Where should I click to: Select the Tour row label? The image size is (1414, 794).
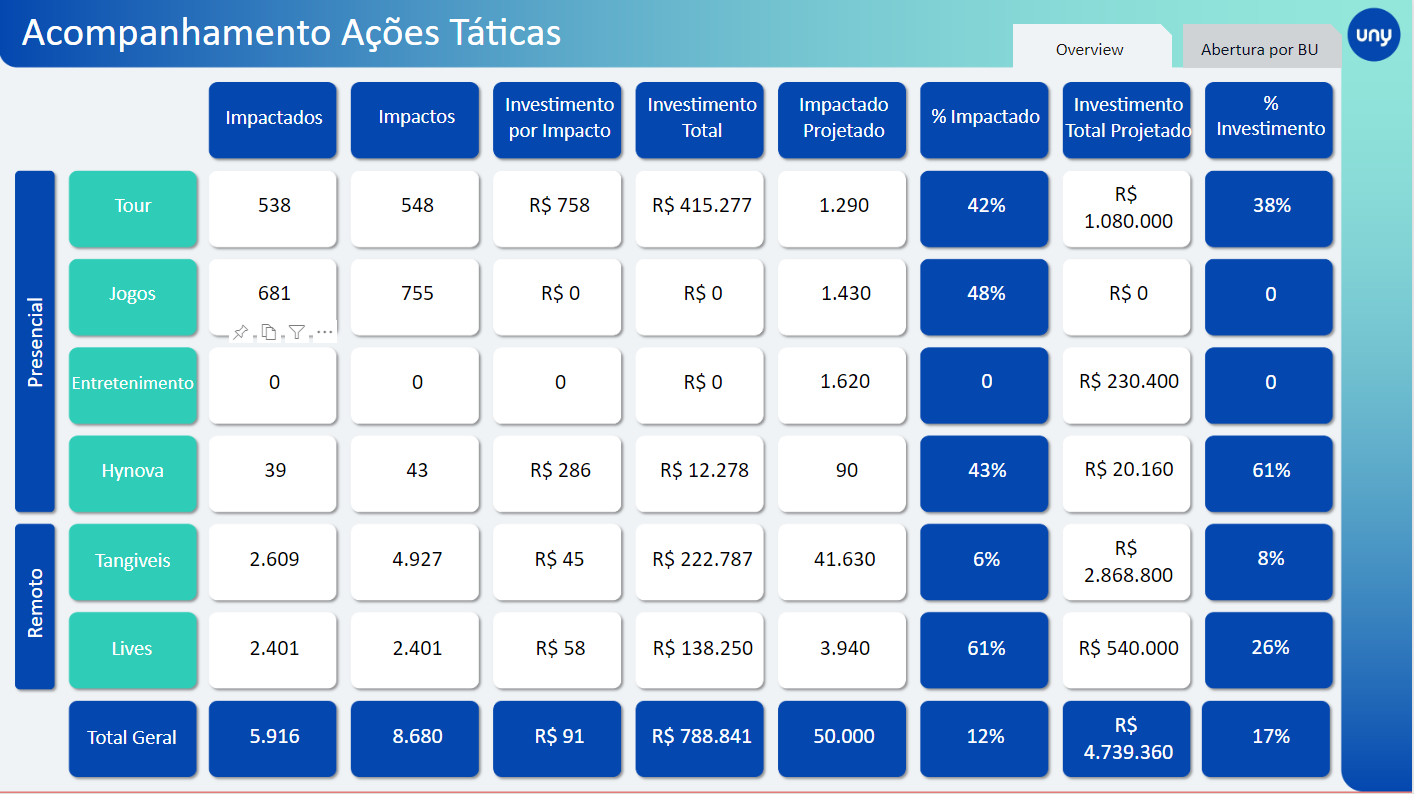(133, 207)
